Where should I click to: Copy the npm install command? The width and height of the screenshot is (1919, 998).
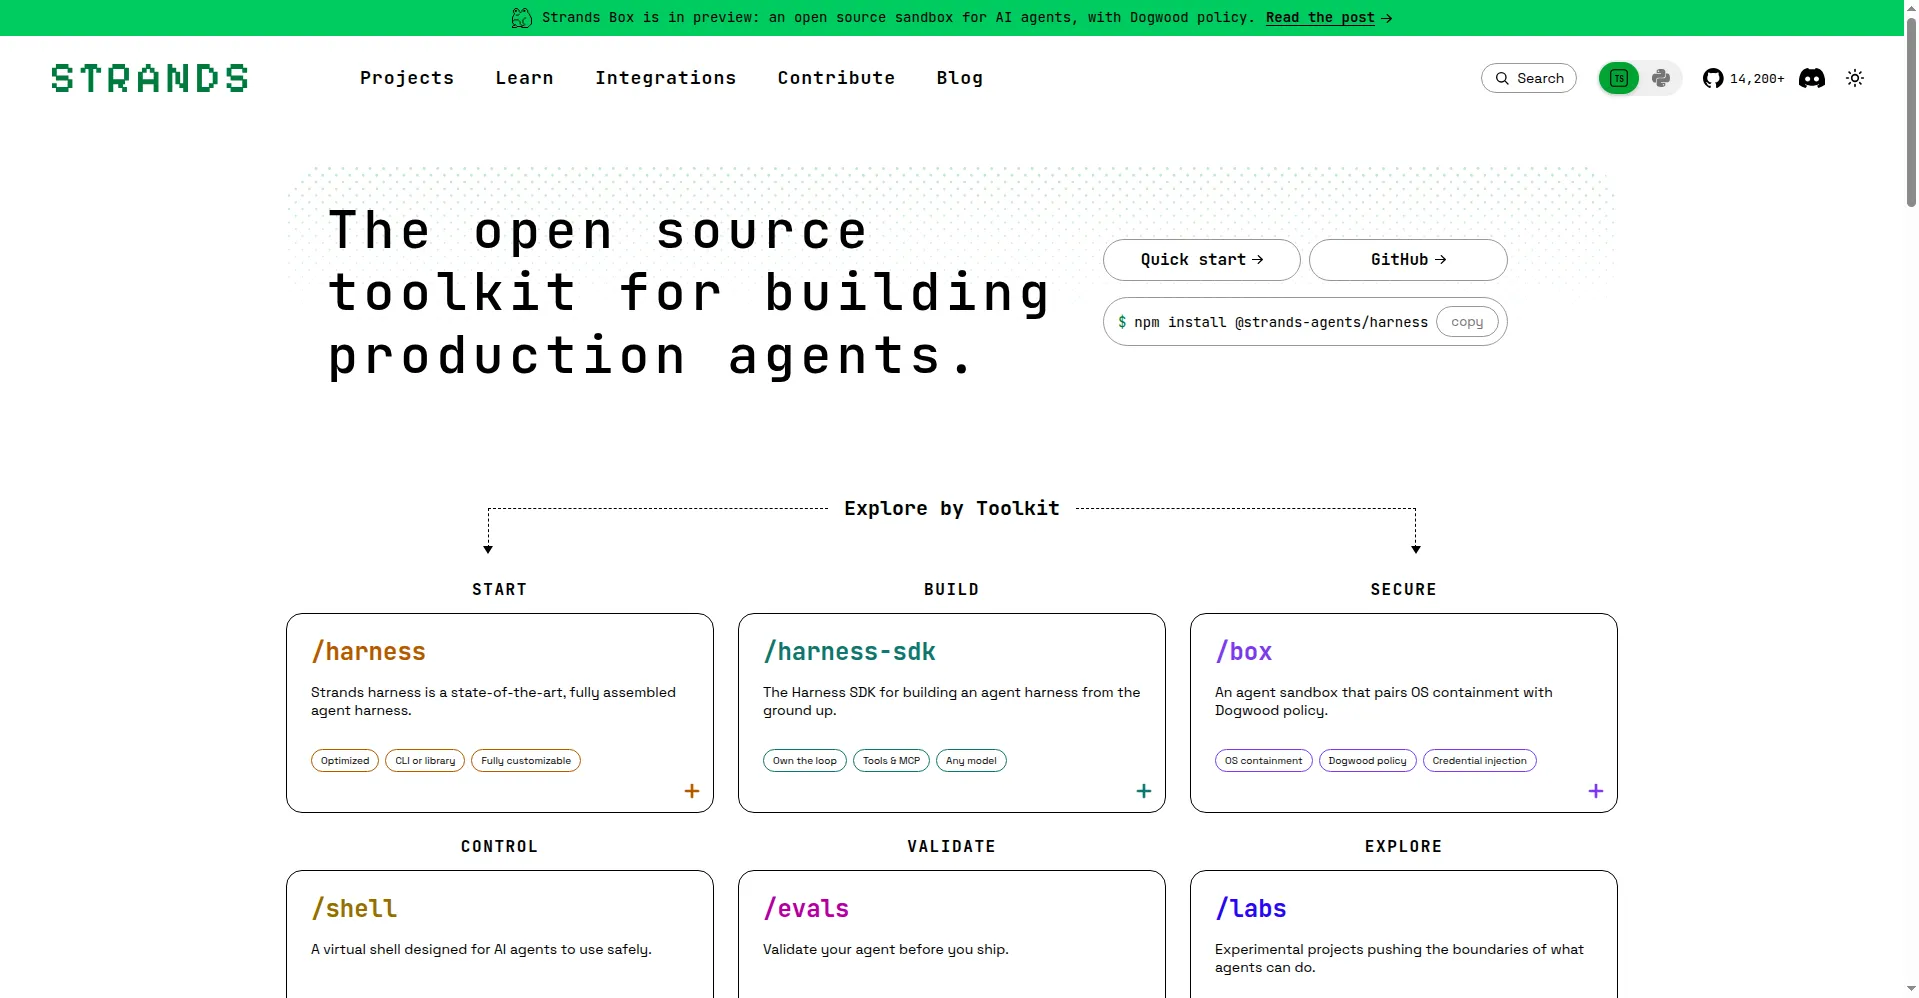click(1467, 322)
